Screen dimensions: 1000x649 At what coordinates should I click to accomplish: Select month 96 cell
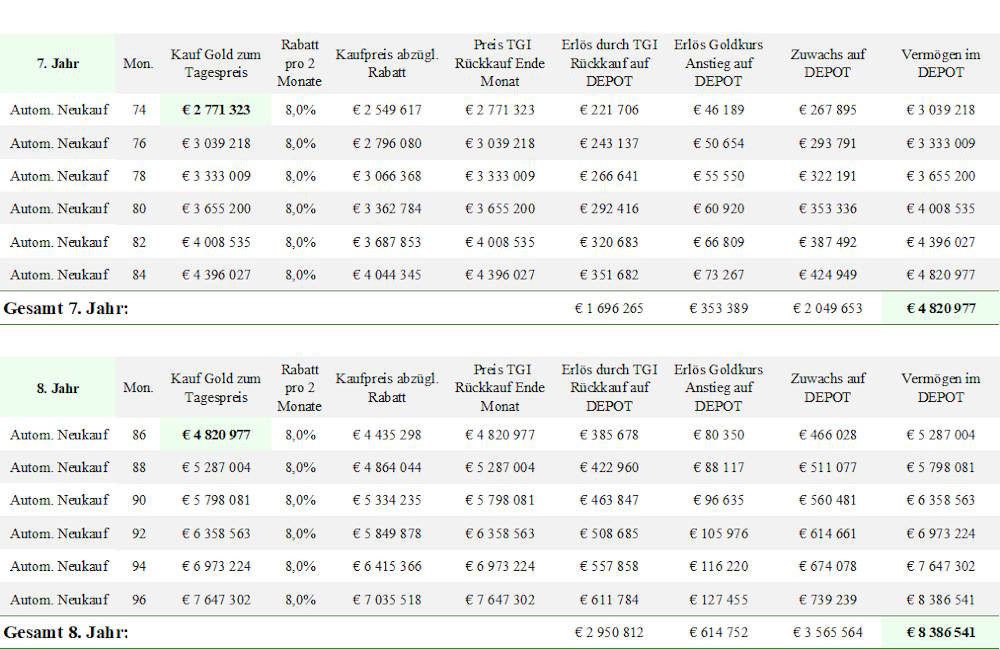(139, 599)
